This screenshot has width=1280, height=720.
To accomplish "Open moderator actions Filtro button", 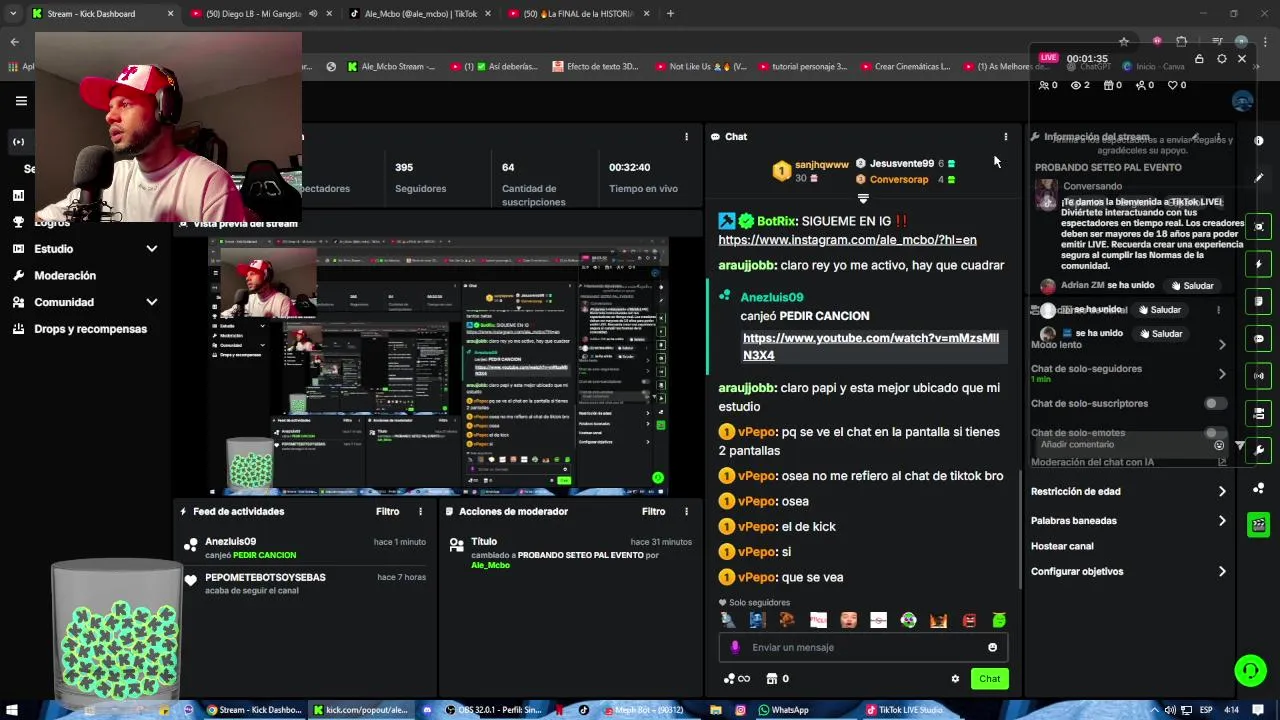I will [653, 511].
